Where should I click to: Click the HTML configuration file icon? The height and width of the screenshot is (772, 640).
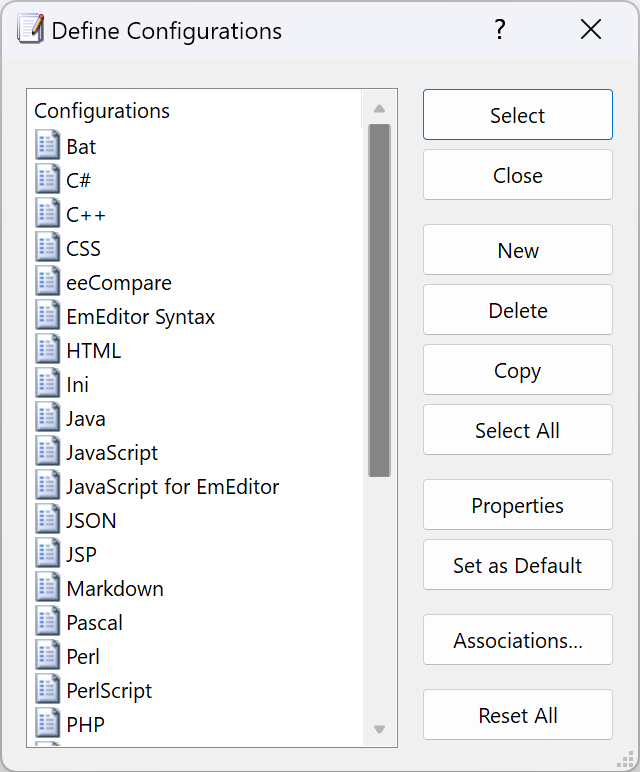point(47,349)
